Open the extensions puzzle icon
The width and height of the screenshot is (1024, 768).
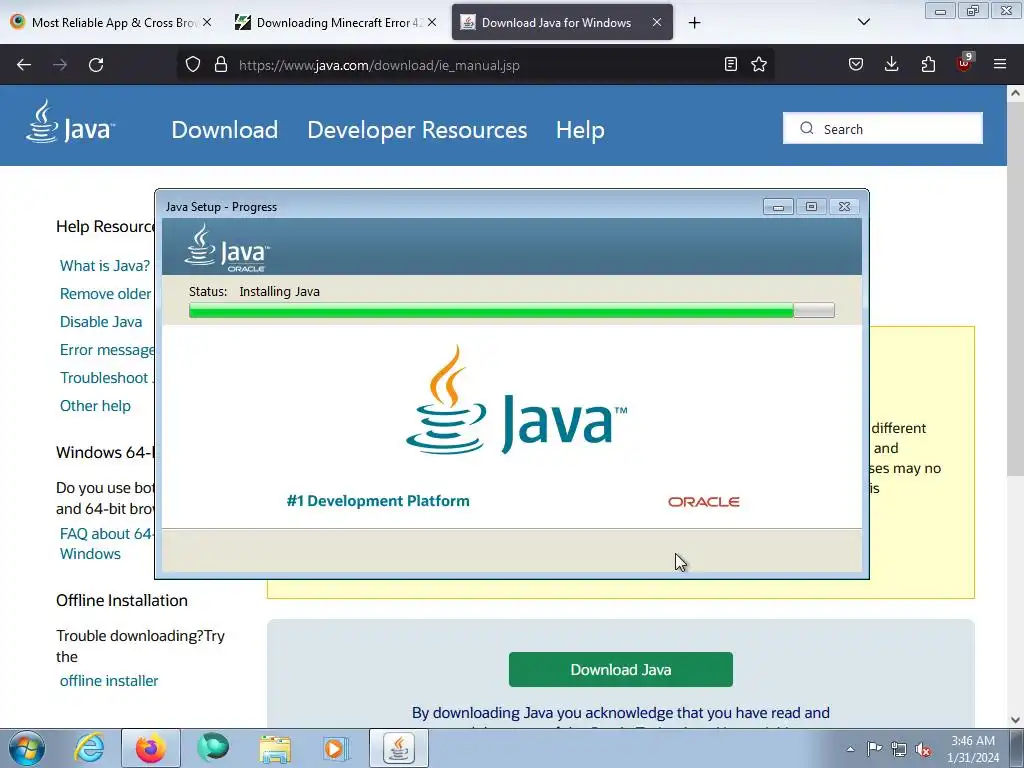pyautogui.click(x=928, y=64)
